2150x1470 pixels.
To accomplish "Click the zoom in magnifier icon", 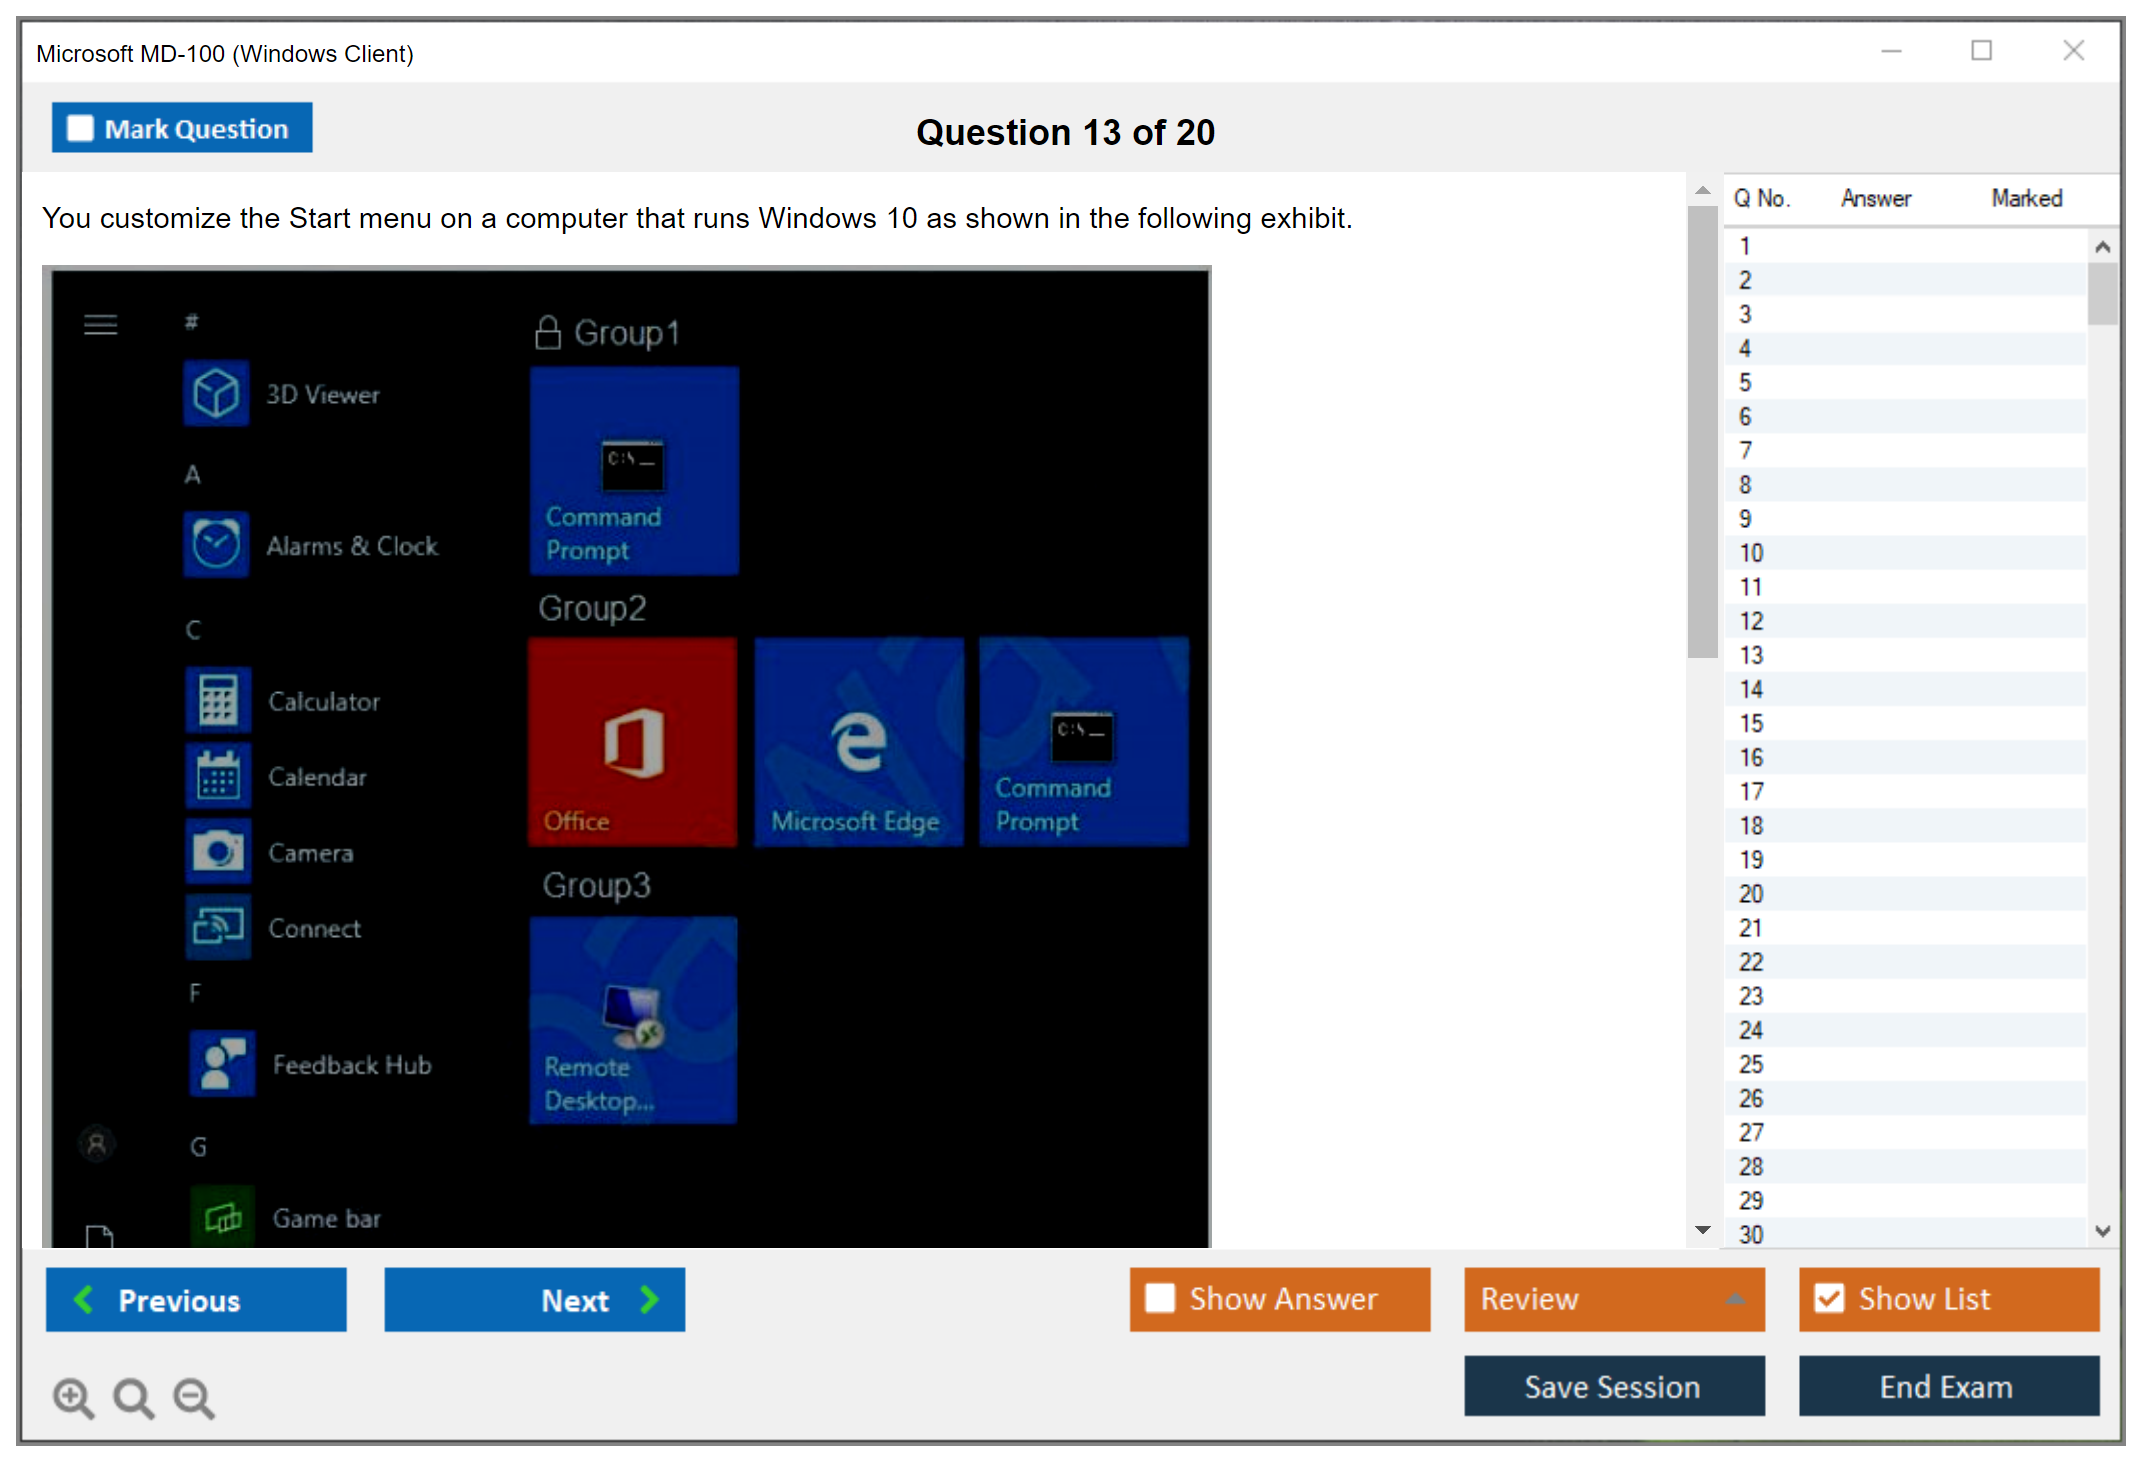I will coord(73,1397).
